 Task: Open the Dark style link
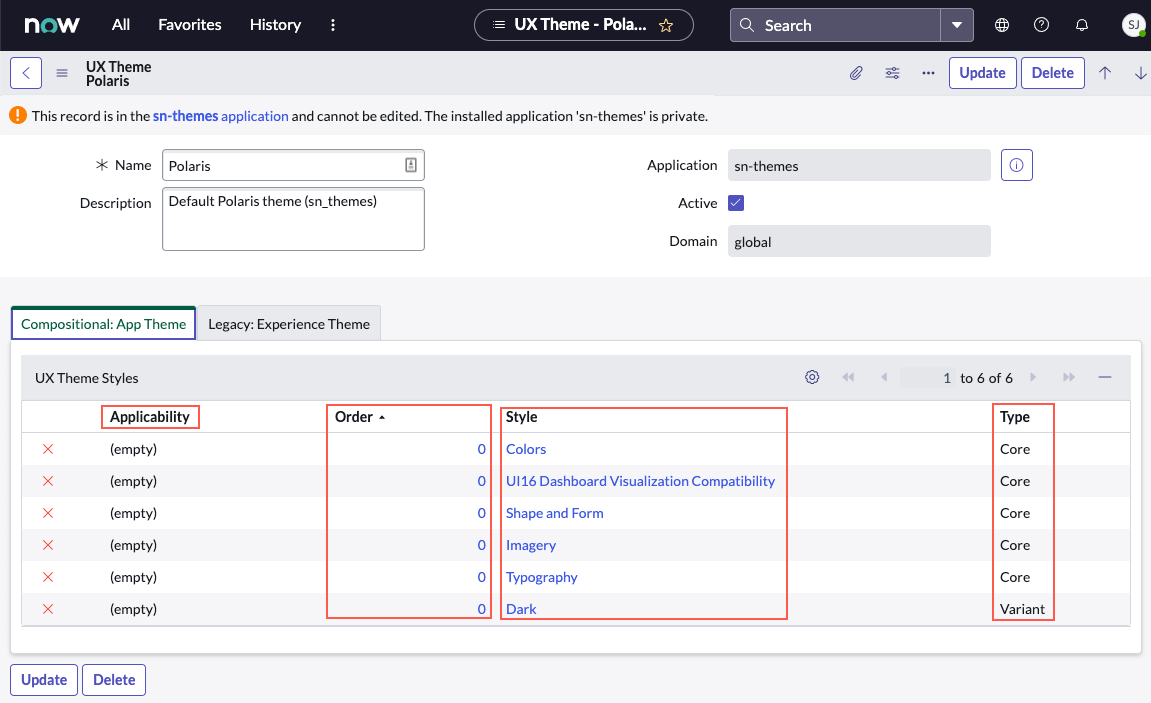pyautogui.click(x=521, y=609)
